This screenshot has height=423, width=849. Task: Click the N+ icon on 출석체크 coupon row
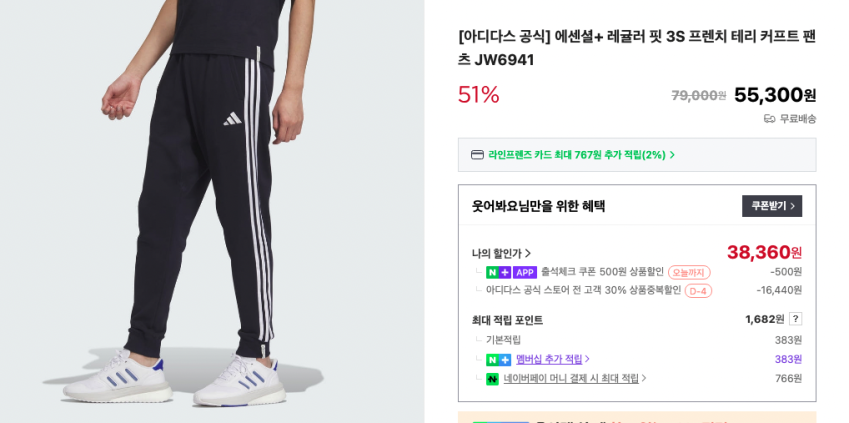[x=498, y=272]
